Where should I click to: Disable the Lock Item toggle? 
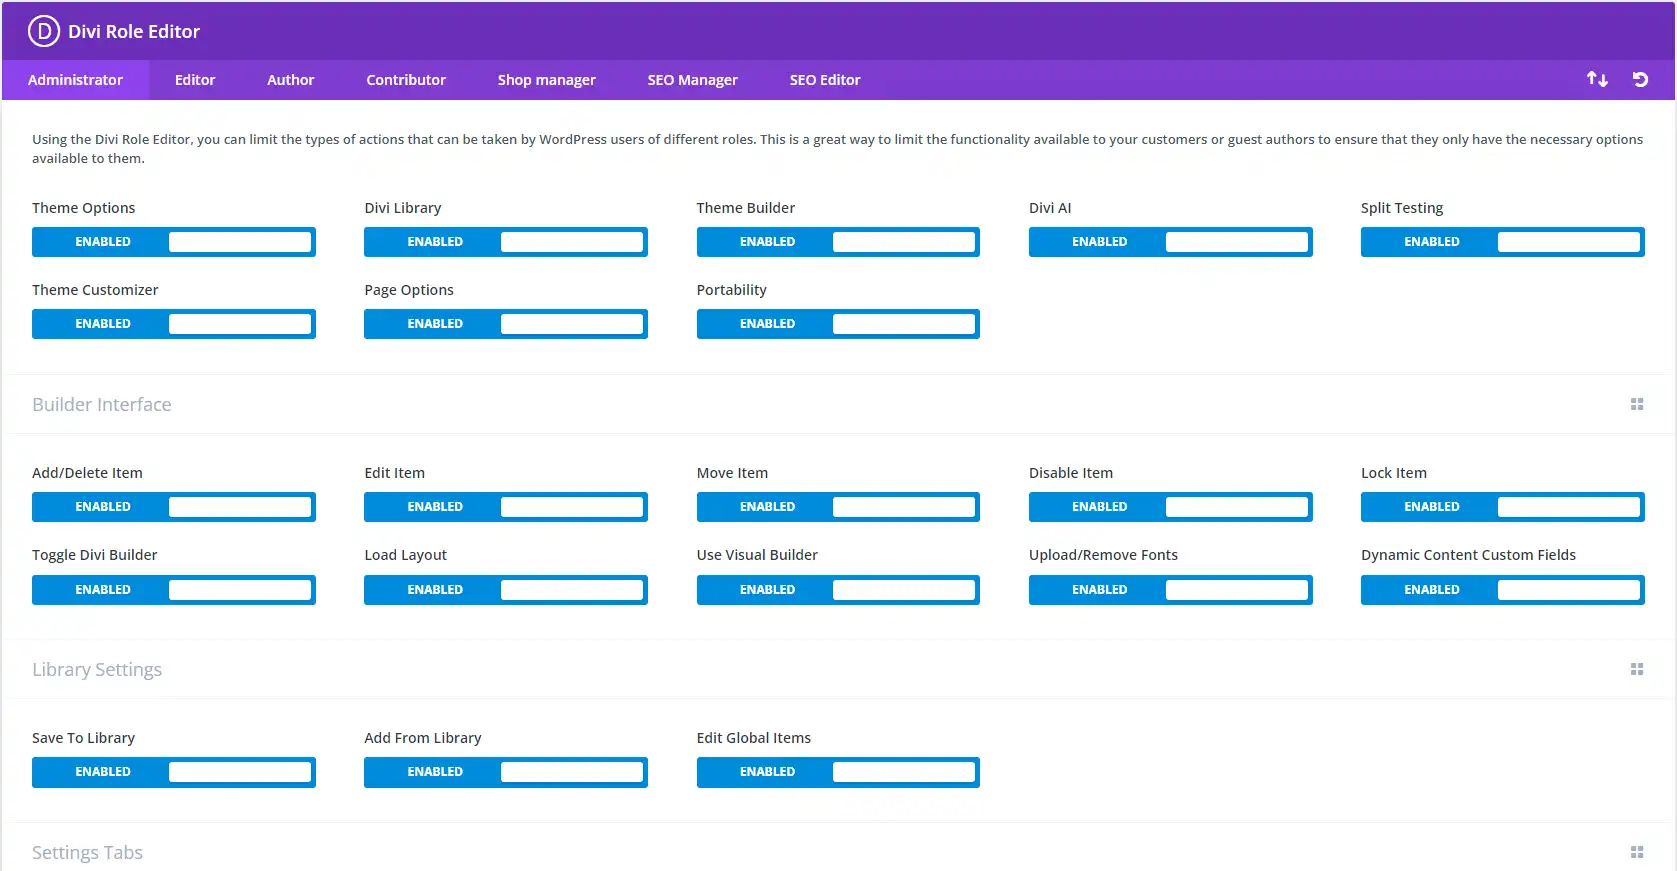pyautogui.click(x=1502, y=507)
